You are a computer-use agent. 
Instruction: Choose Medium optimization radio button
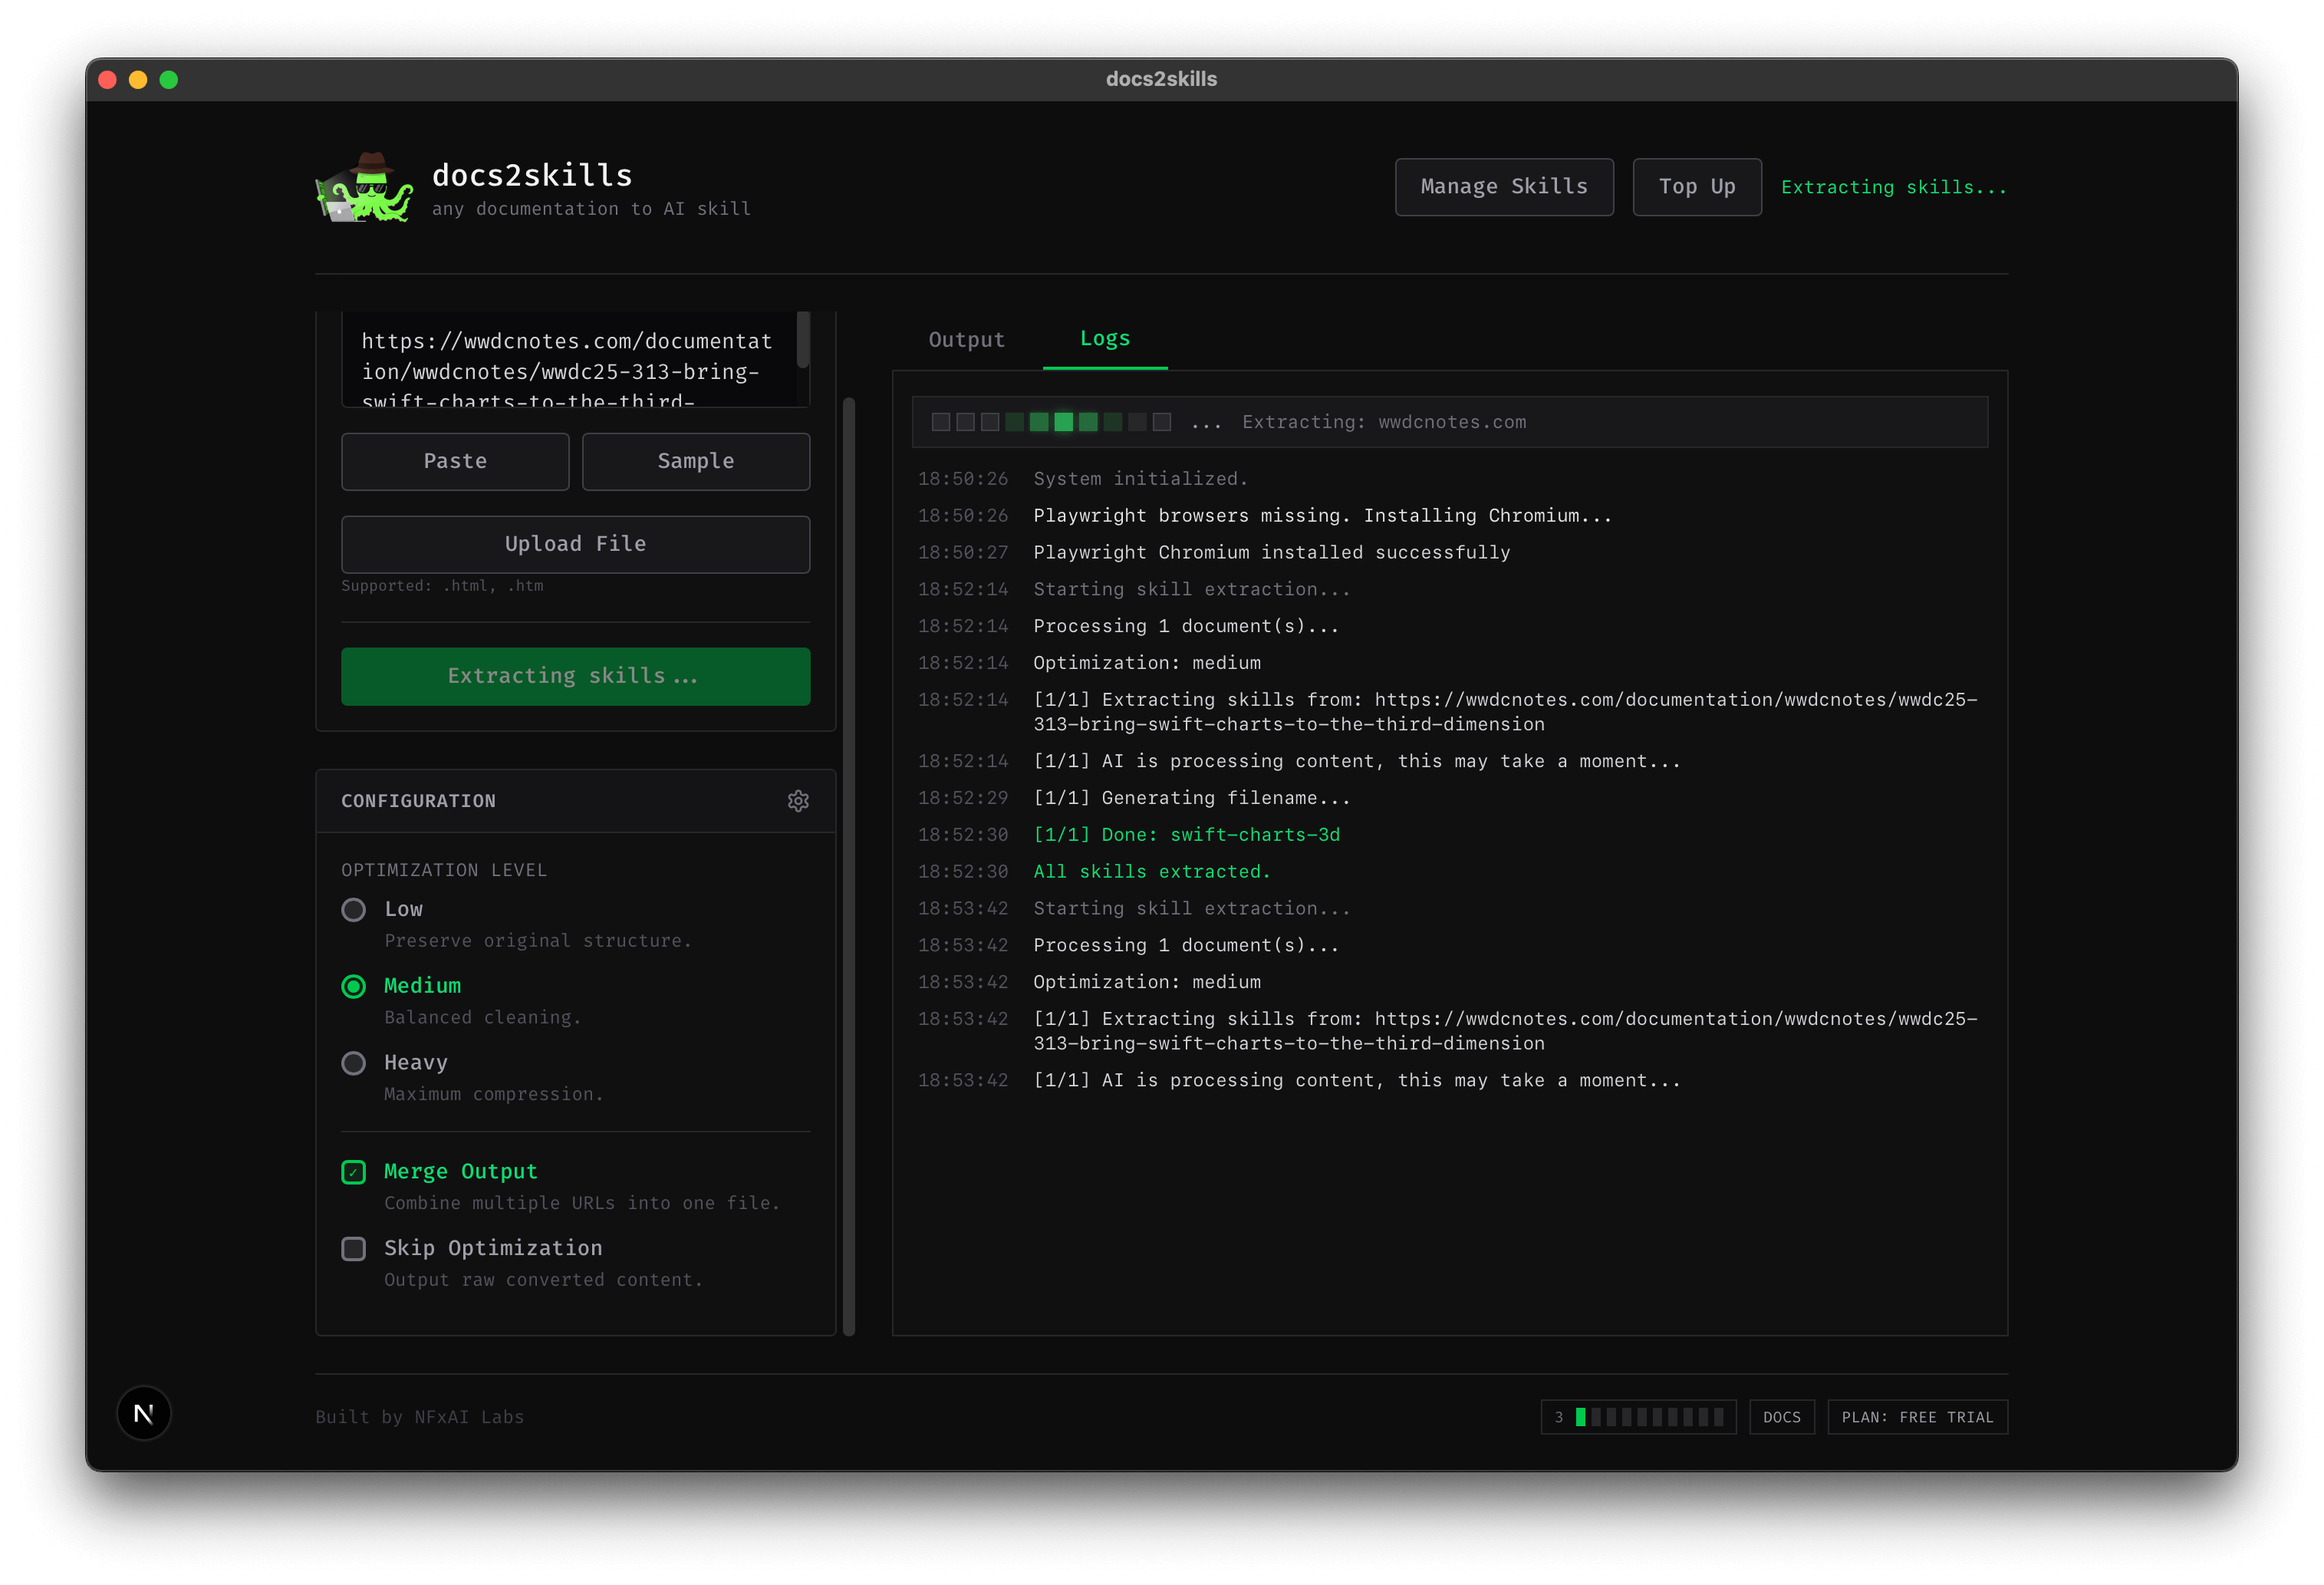(354, 987)
